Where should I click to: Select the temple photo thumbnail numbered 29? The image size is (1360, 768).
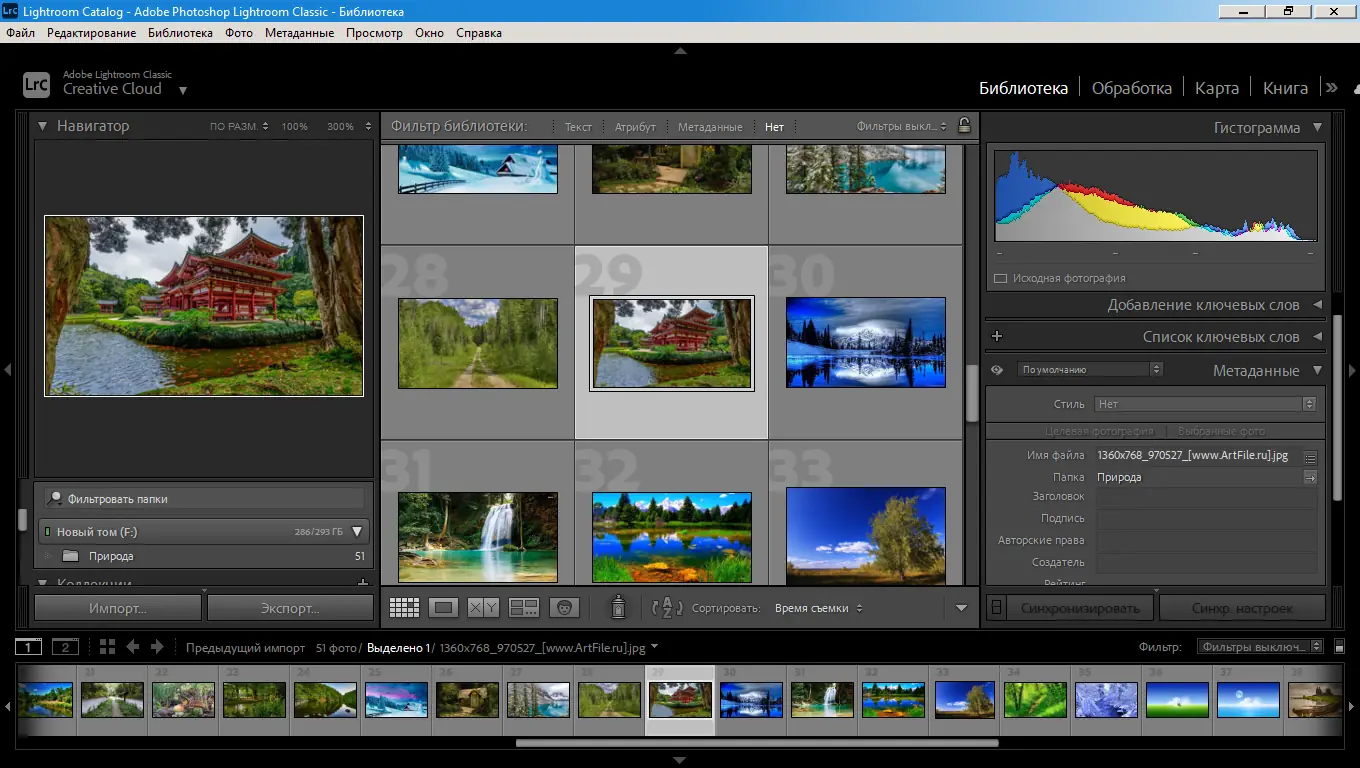[x=671, y=343]
